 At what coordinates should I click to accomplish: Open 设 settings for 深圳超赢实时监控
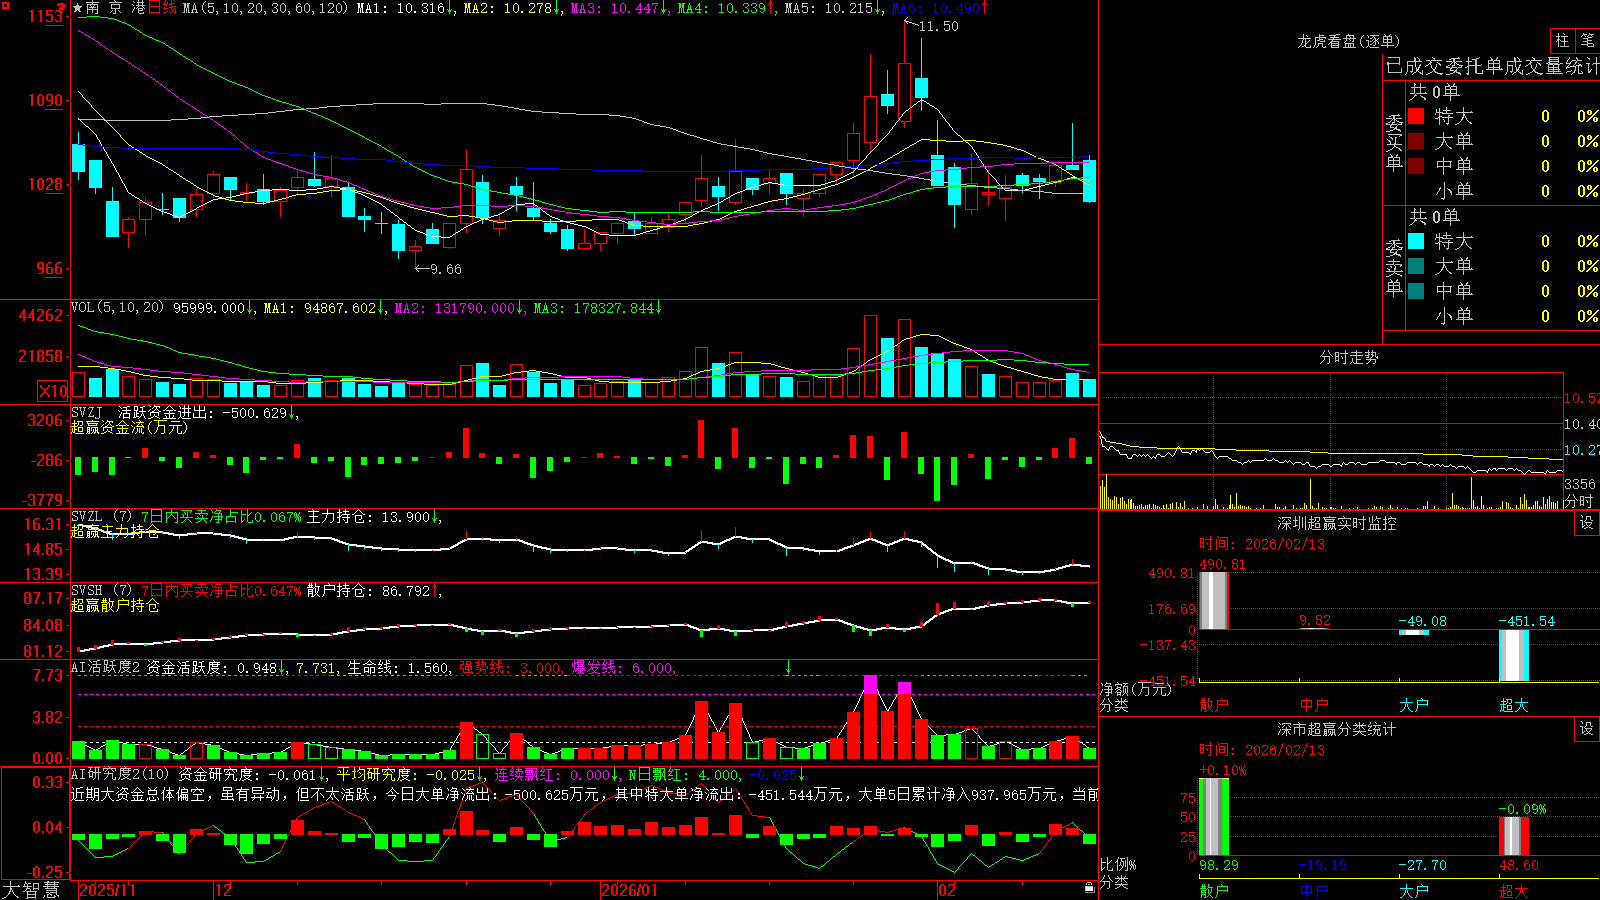tap(1587, 523)
